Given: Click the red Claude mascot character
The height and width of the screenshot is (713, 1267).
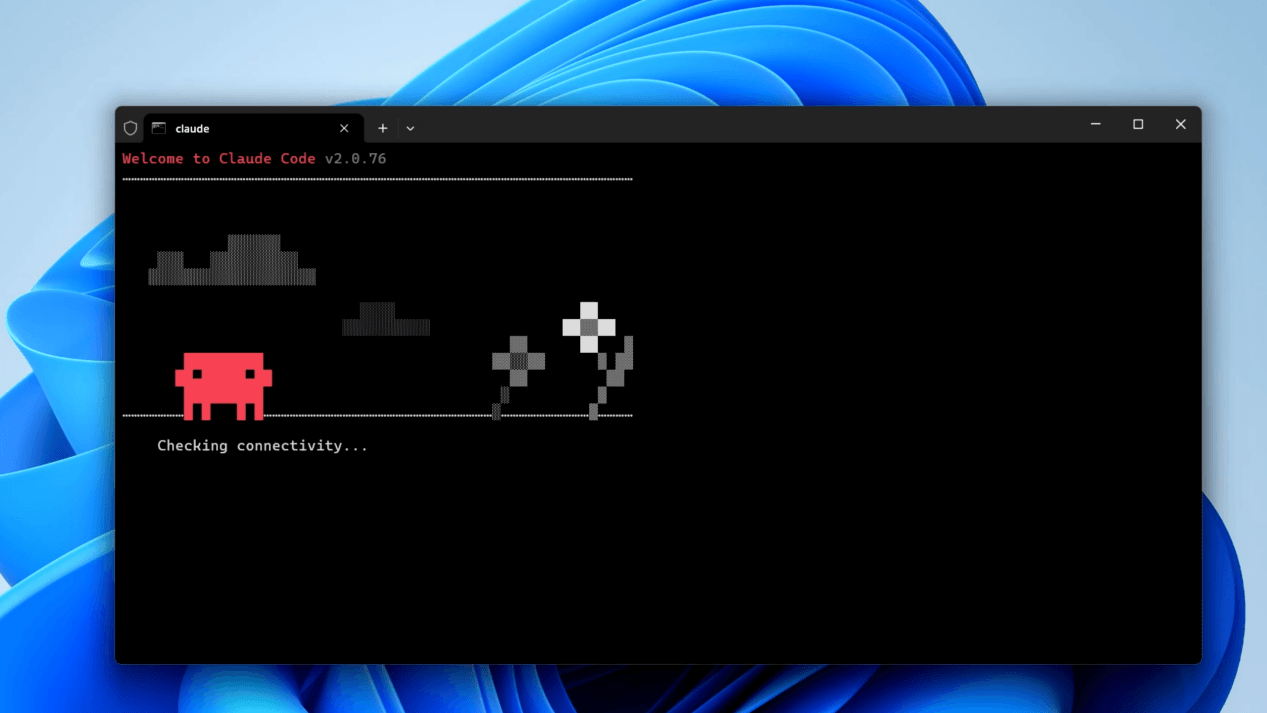Looking at the screenshot, I should [223, 384].
